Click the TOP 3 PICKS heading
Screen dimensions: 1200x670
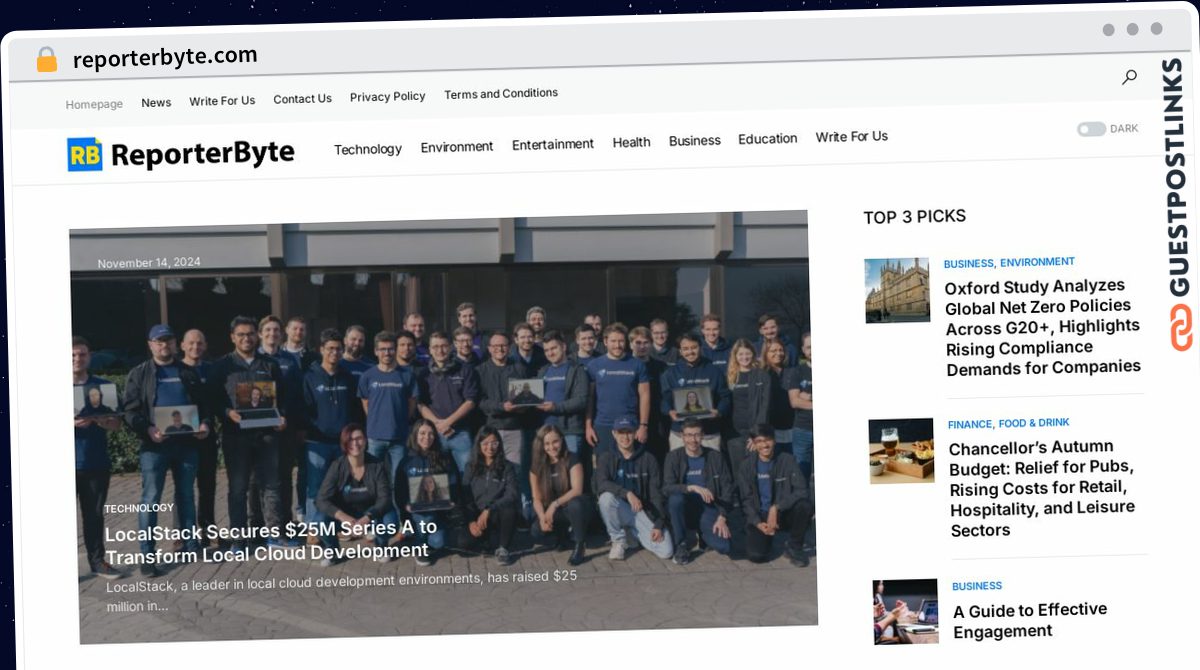click(915, 217)
